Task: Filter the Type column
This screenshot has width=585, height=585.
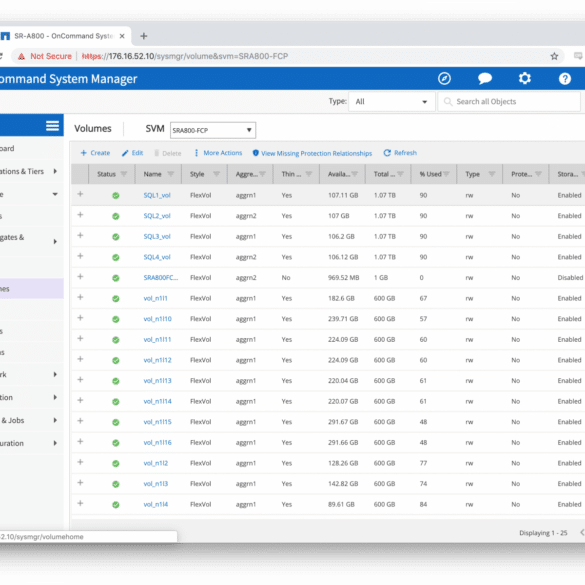Action: point(492,174)
